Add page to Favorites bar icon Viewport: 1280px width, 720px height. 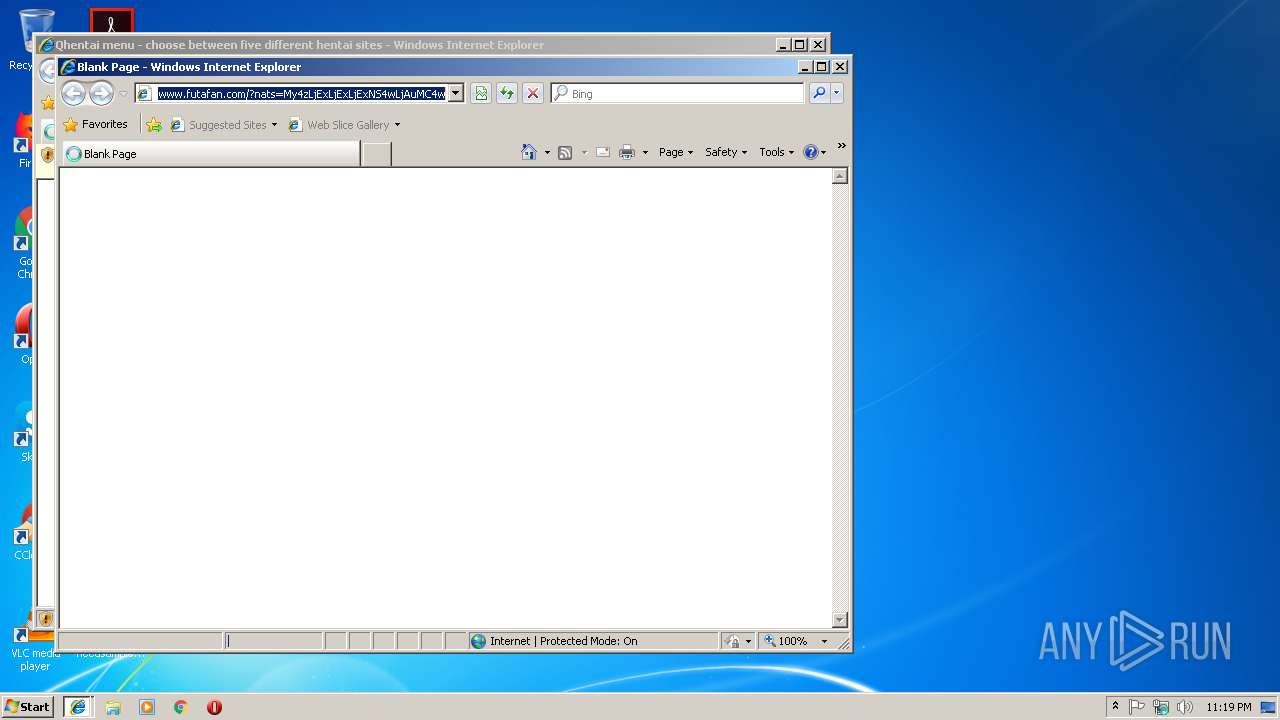pos(154,125)
